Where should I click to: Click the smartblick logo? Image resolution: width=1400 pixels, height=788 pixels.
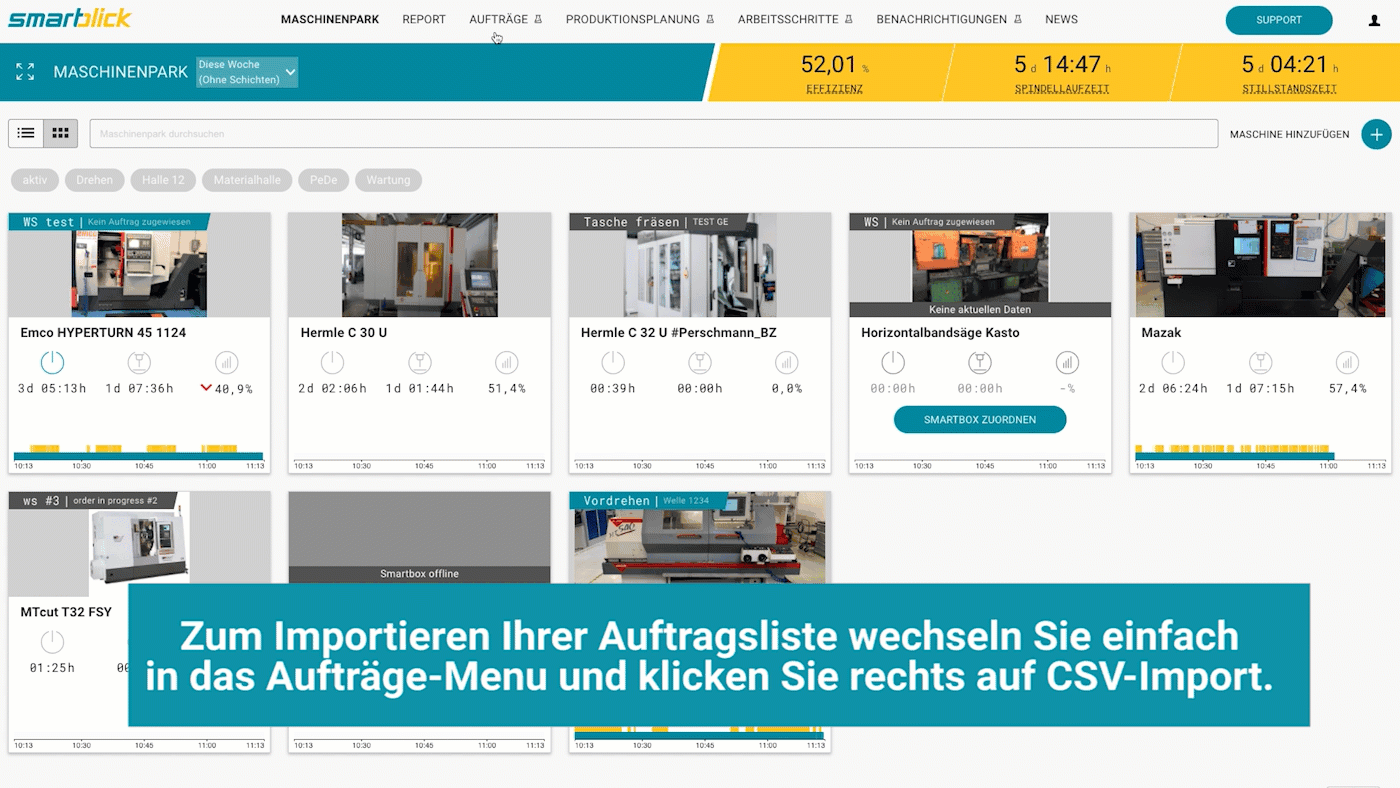(70, 18)
